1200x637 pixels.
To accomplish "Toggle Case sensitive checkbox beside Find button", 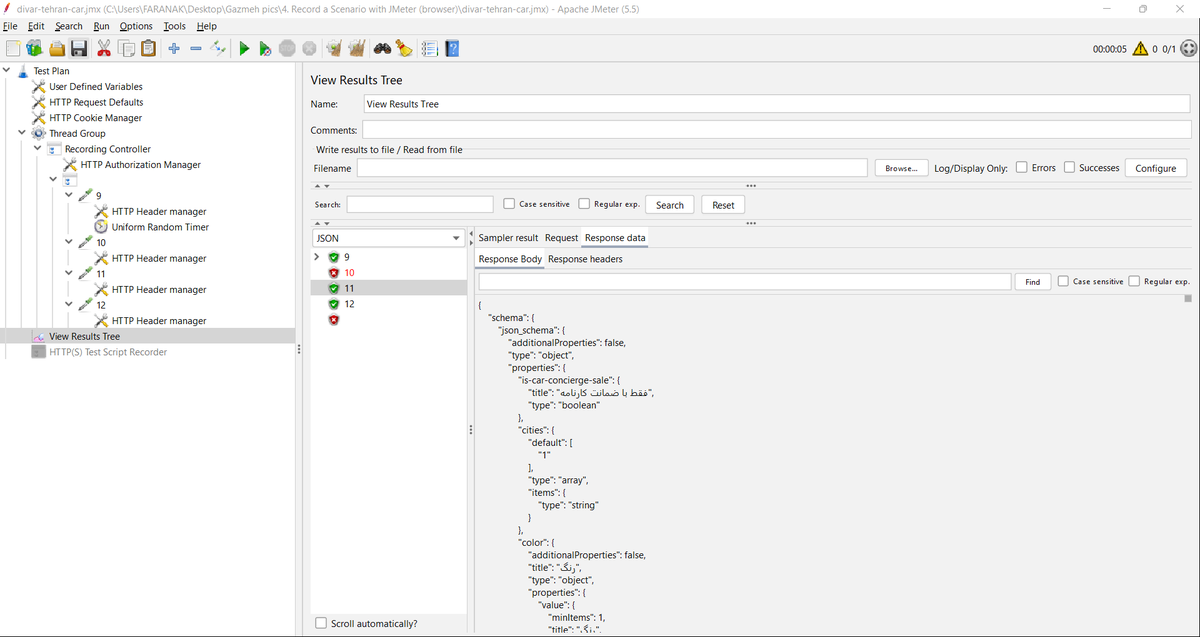I will (x=1063, y=281).
